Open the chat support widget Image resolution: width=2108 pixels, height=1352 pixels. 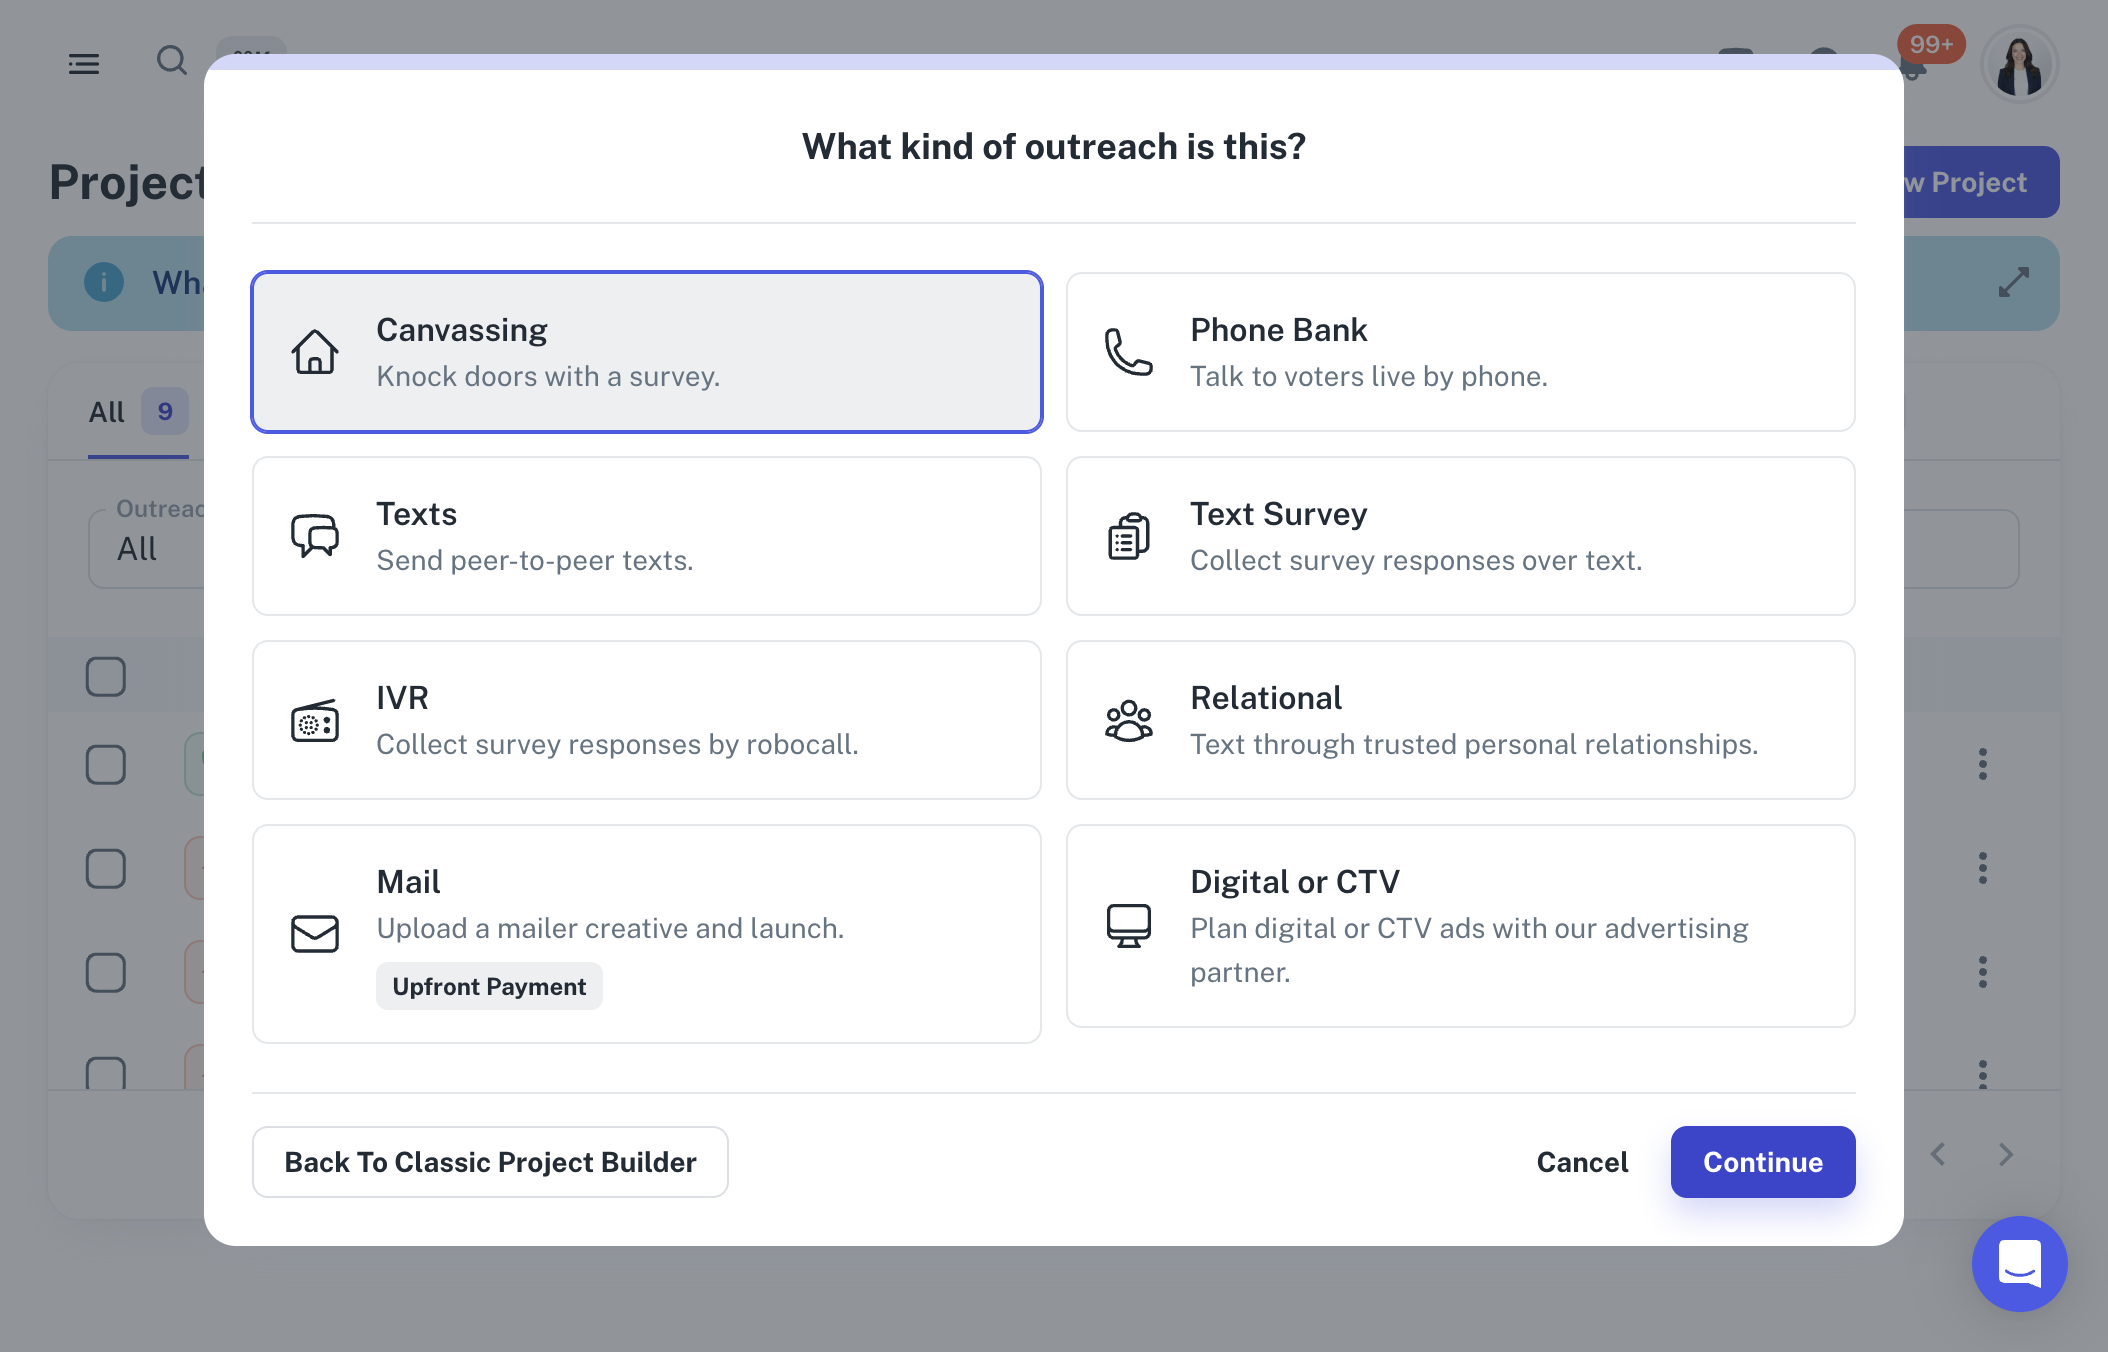[2020, 1264]
